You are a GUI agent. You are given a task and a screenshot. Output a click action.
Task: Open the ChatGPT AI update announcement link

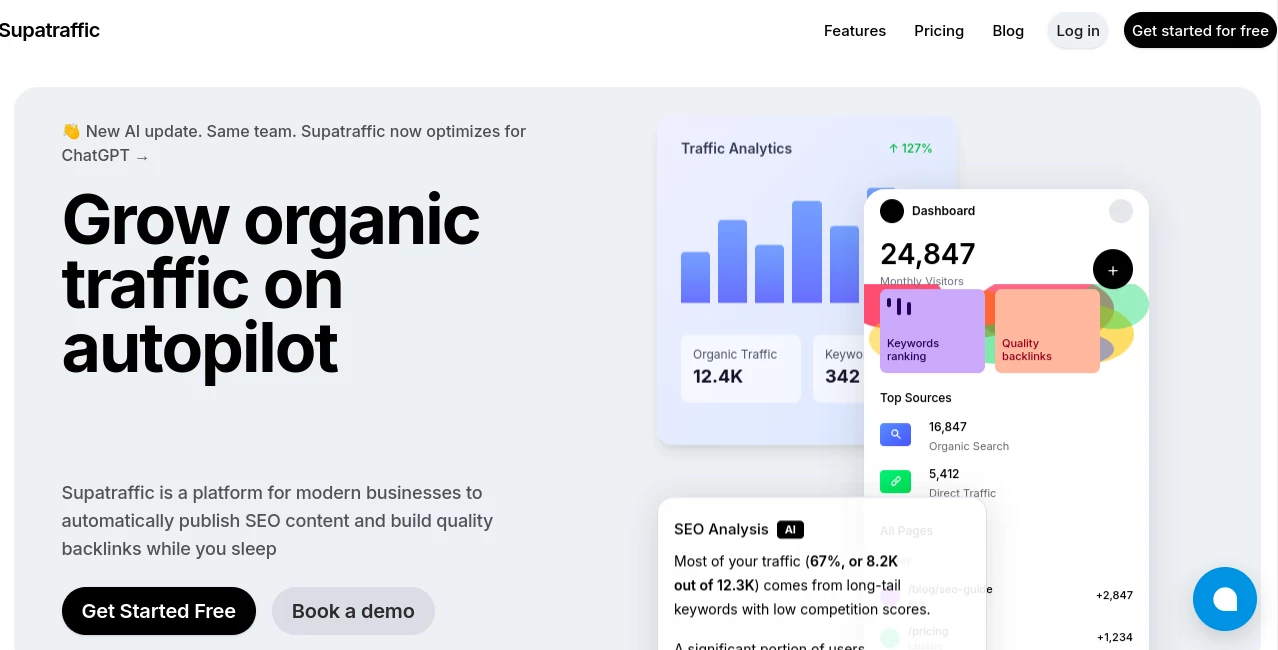tap(293, 143)
